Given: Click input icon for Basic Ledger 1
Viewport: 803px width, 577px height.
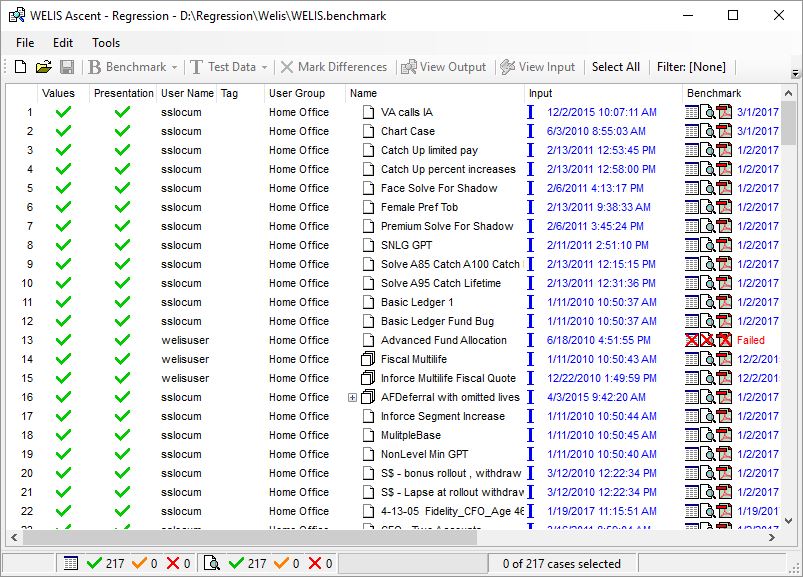Looking at the screenshot, I should (530, 302).
